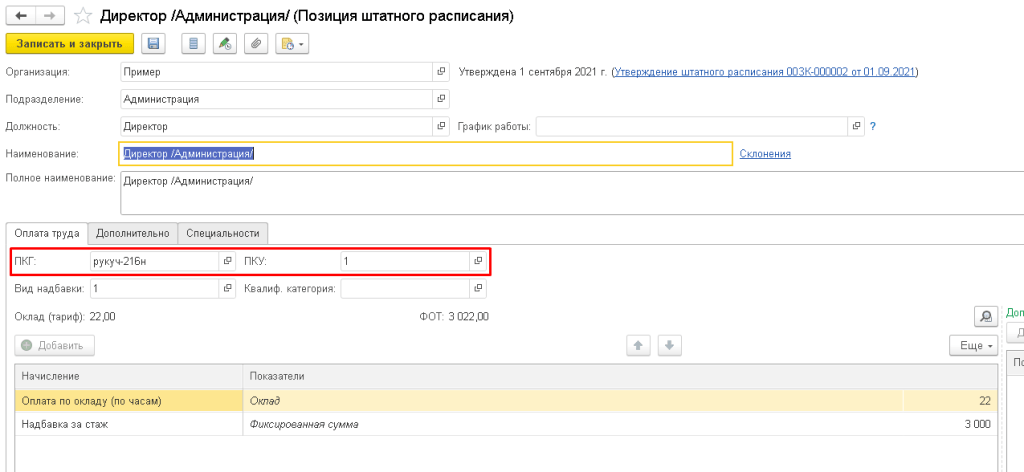Open the Еще dropdown menu
This screenshot has width=1024, height=472.
click(x=973, y=345)
